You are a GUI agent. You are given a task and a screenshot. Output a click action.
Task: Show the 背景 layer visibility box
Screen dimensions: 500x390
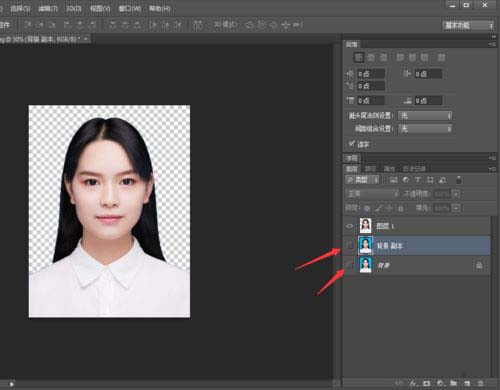(x=349, y=265)
